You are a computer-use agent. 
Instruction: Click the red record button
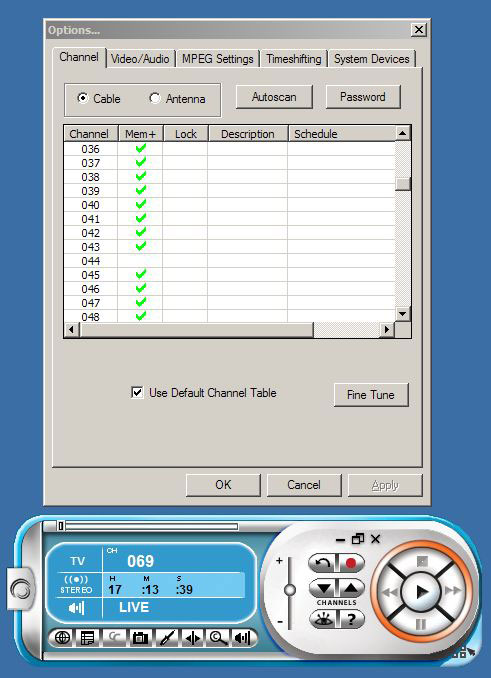click(351, 563)
